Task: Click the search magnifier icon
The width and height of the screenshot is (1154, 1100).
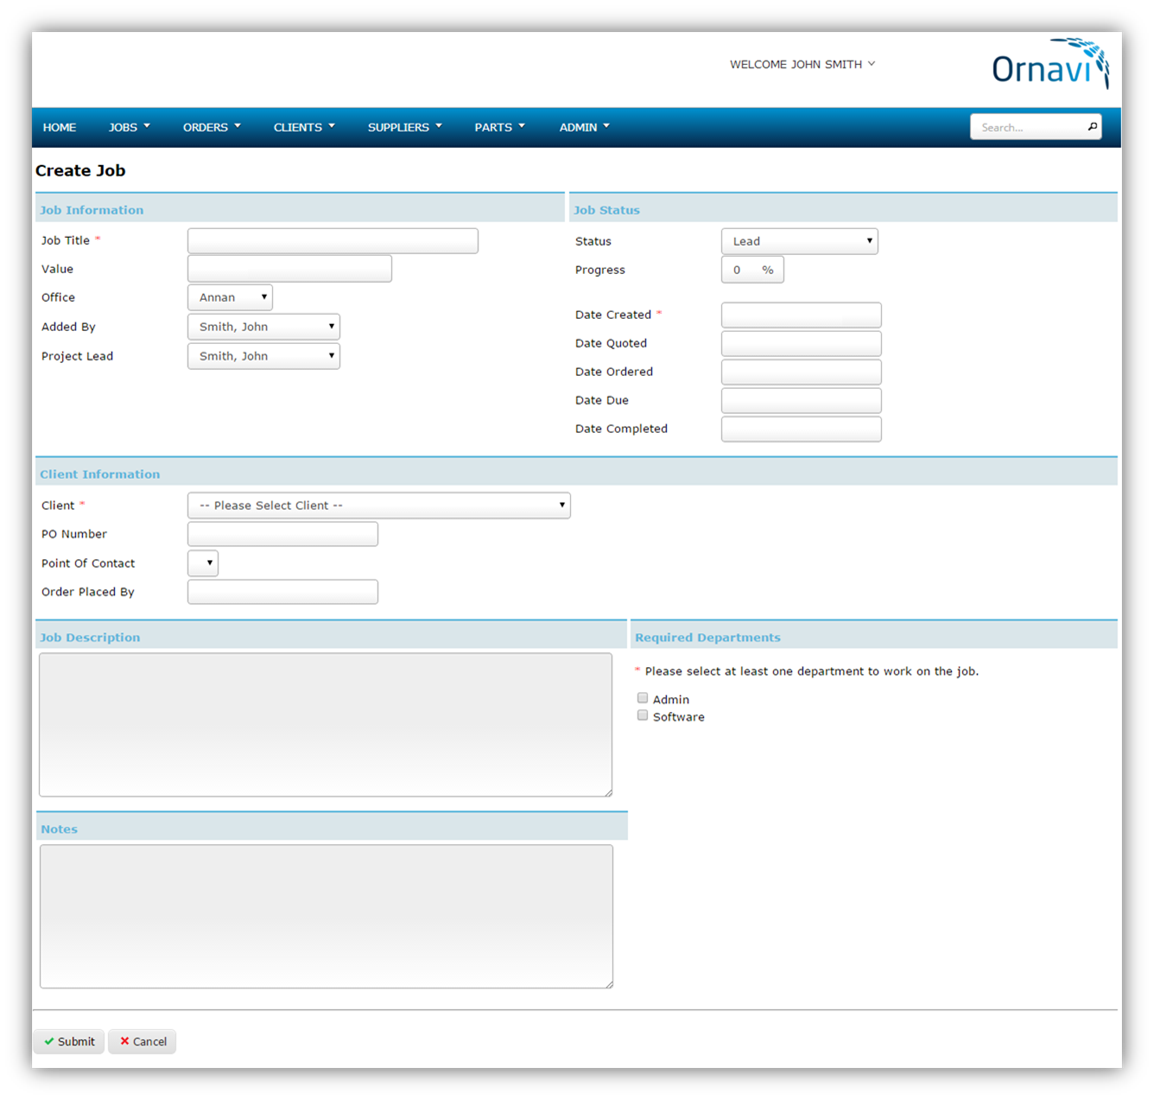Action: tap(1092, 127)
